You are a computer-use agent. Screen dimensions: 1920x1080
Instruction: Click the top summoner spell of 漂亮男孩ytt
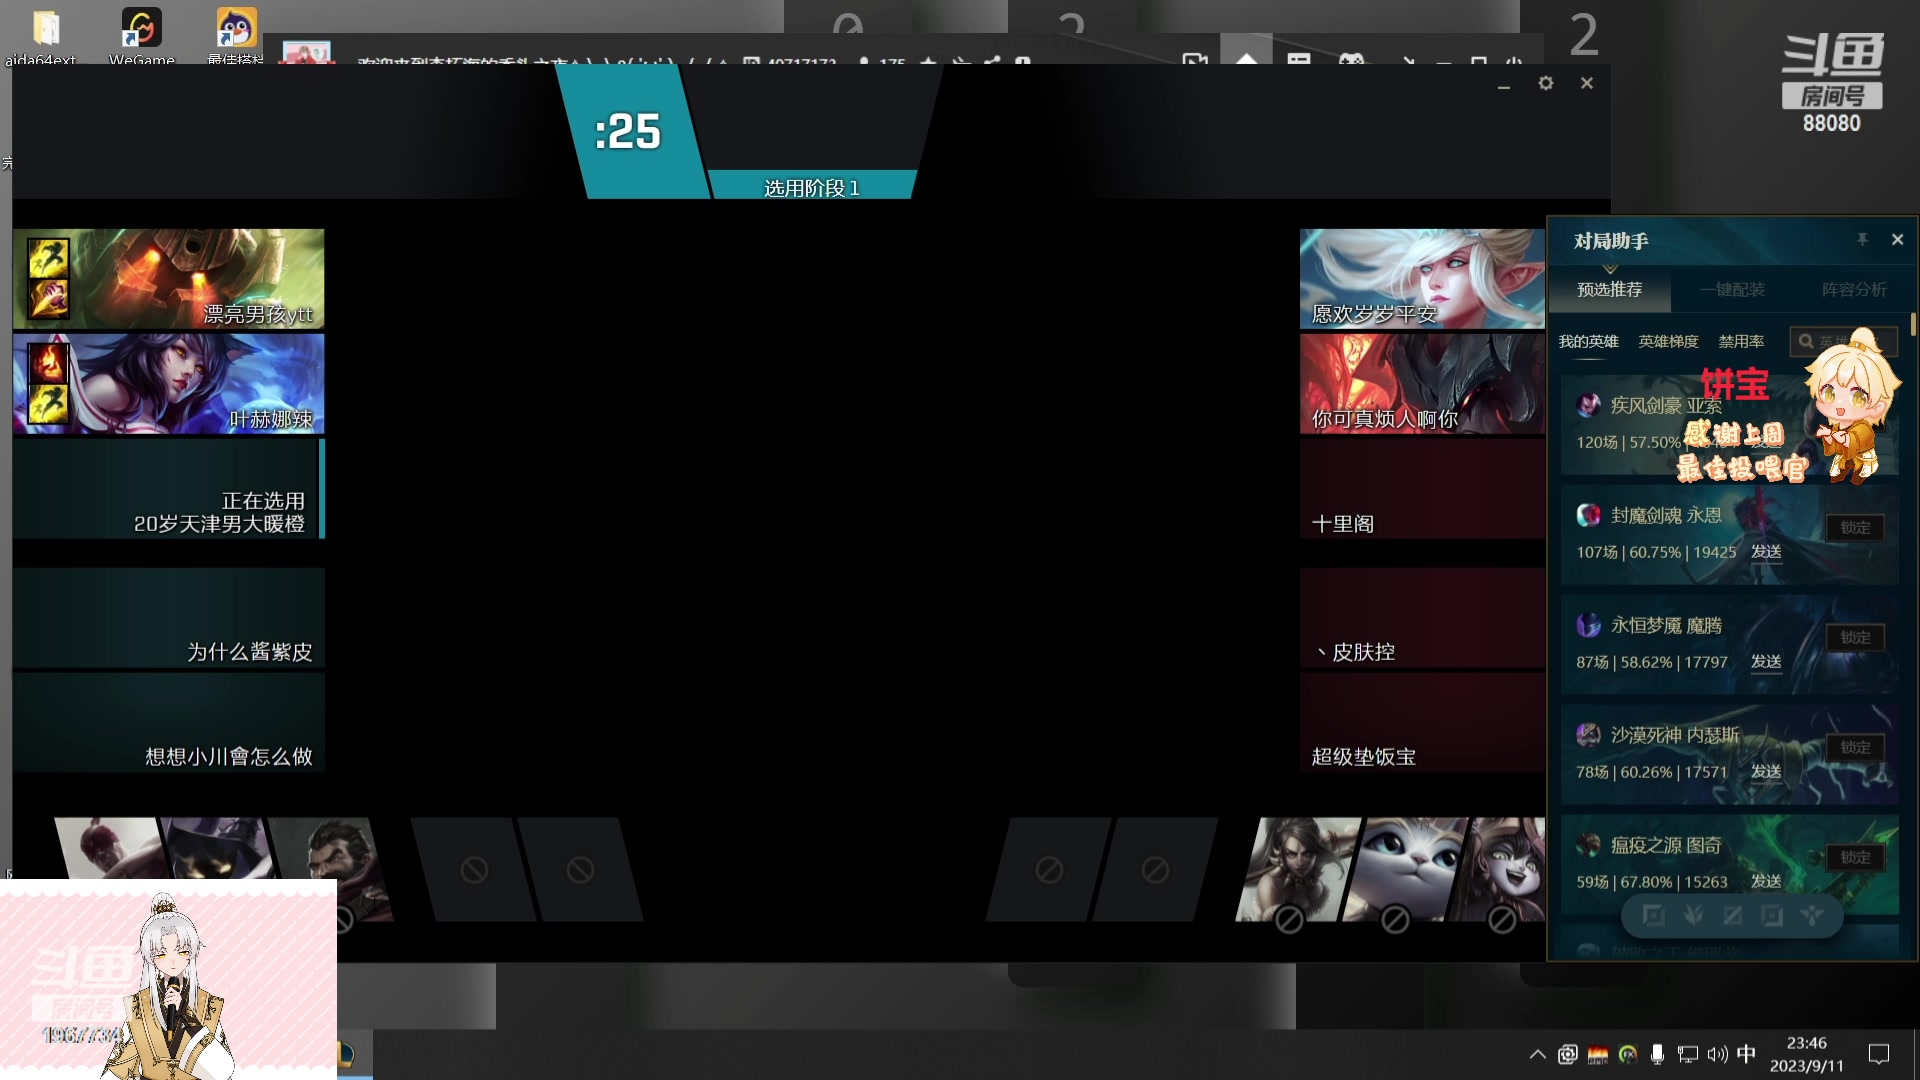pyautogui.click(x=48, y=258)
